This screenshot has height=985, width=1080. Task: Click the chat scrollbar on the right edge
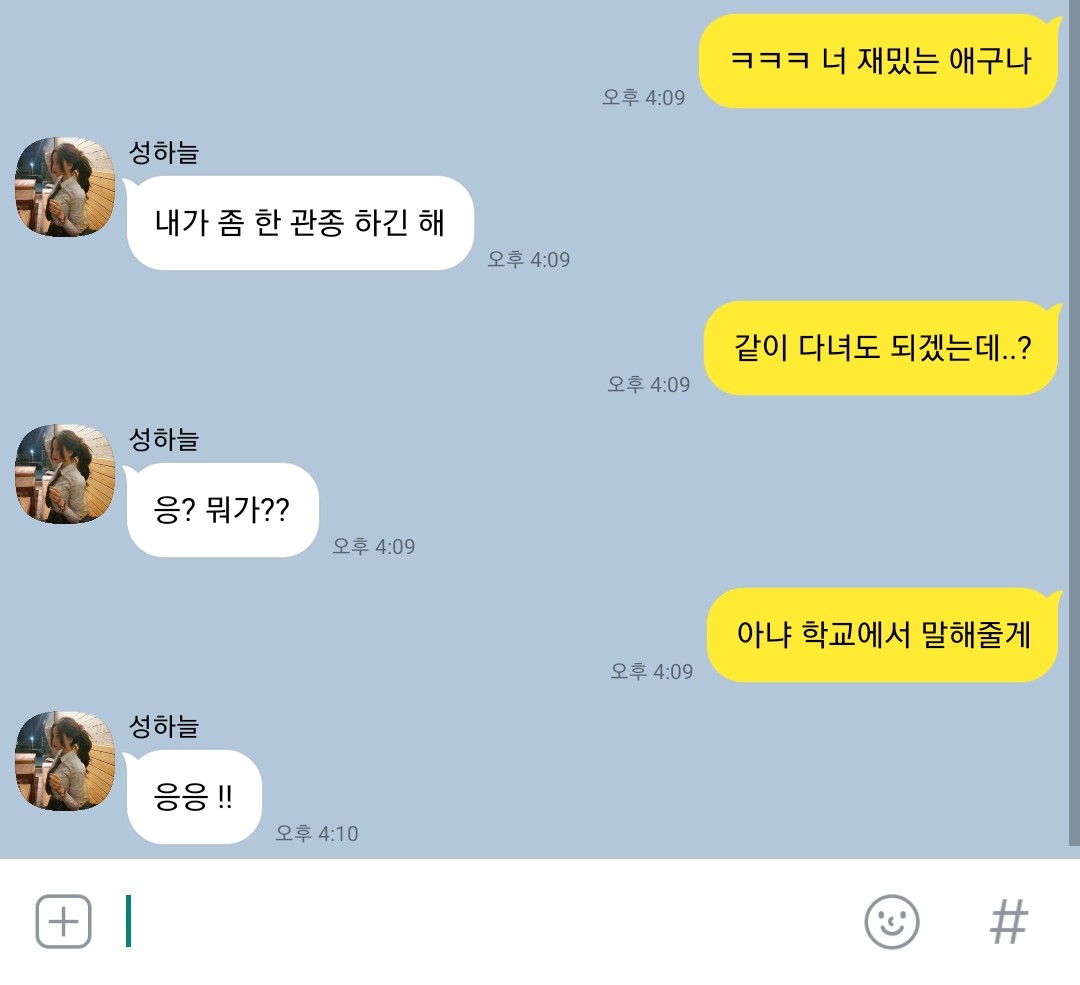point(1074,422)
